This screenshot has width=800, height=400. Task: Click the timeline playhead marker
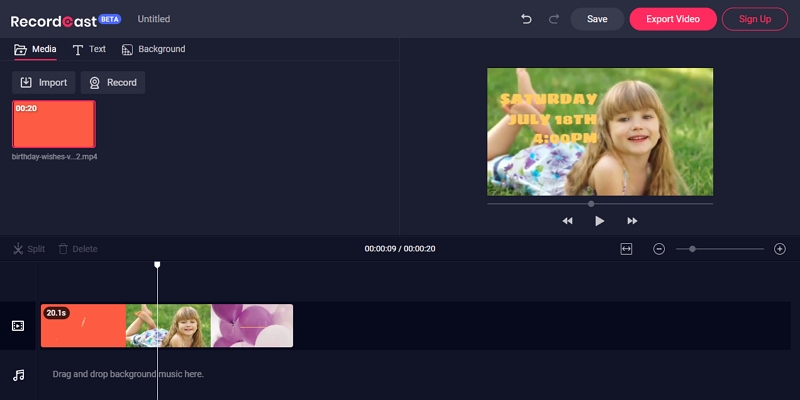tap(157, 265)
